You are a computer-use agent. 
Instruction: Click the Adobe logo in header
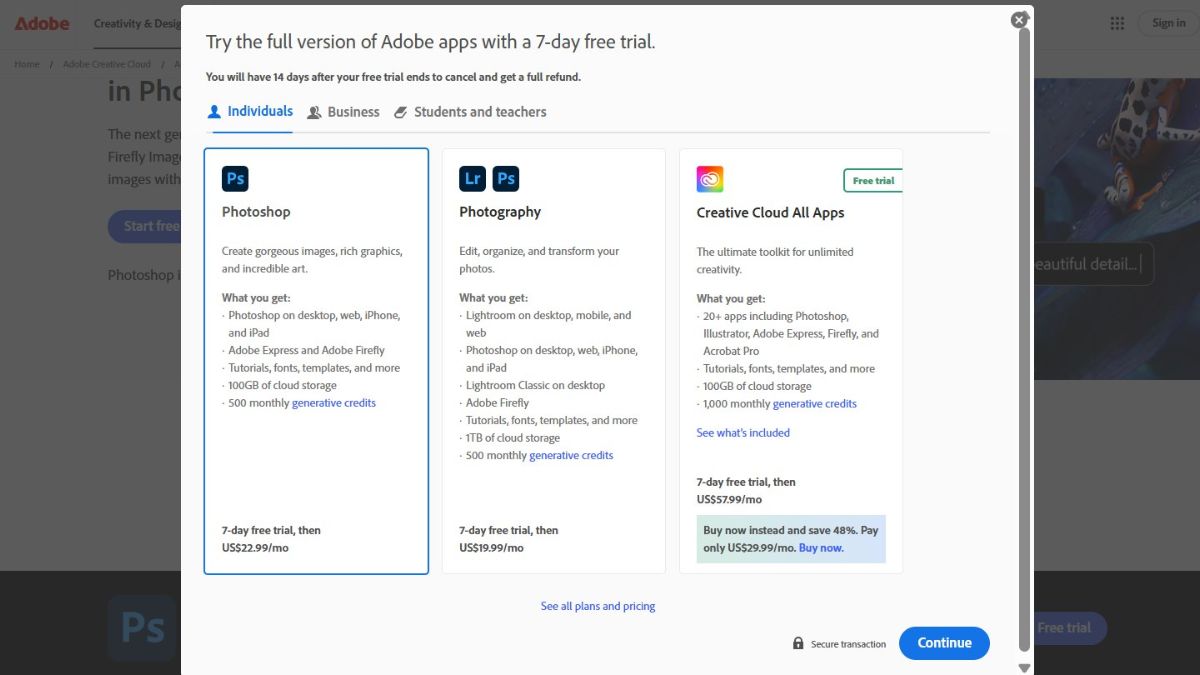[x=42, y=23]
